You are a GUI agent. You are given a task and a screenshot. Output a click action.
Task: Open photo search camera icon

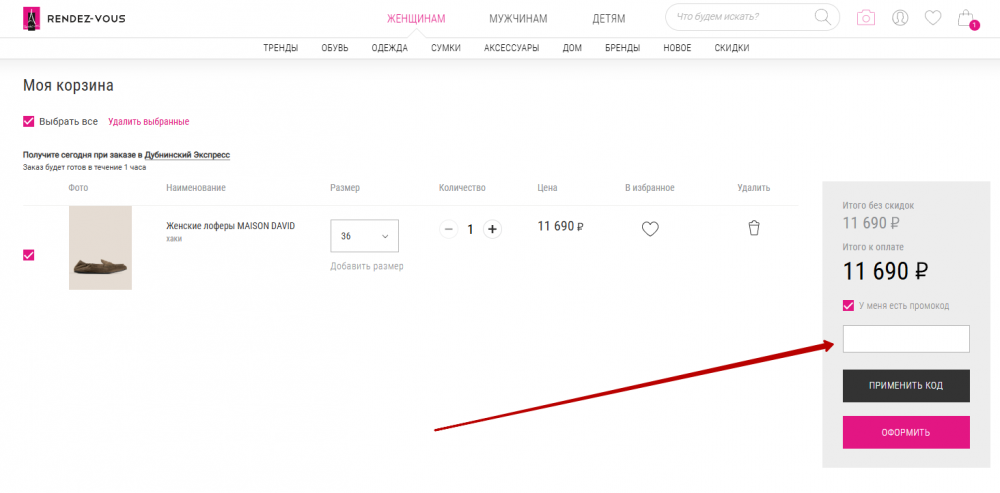[866, 18]
